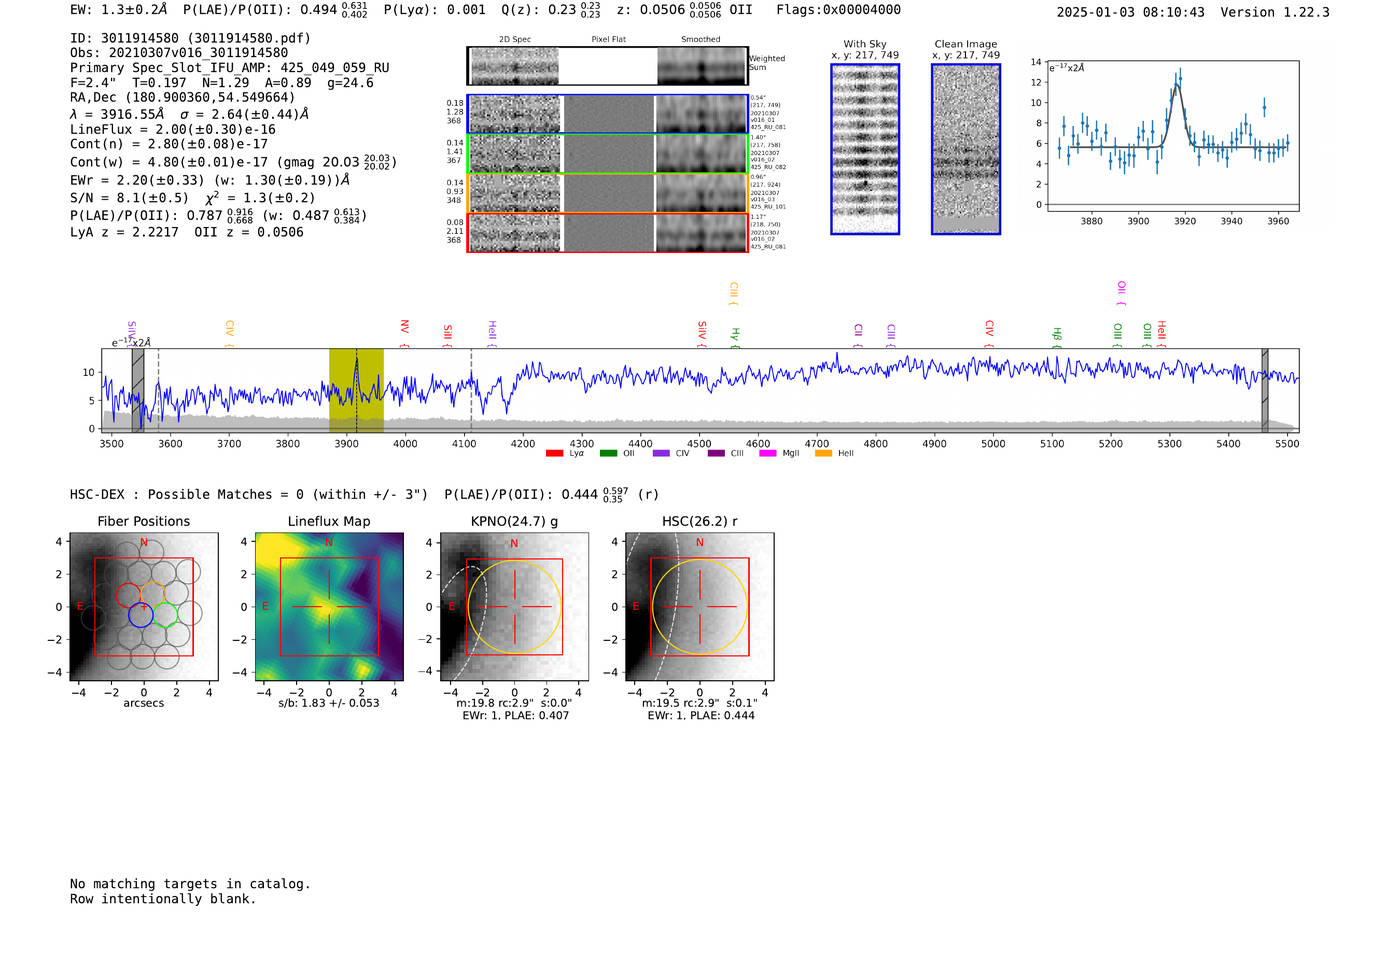This screenshot has width=1400, height=953.
Task: Click the EWr: 1. PLAE: 0.407 caption
Action: click(x=515, y=716)
